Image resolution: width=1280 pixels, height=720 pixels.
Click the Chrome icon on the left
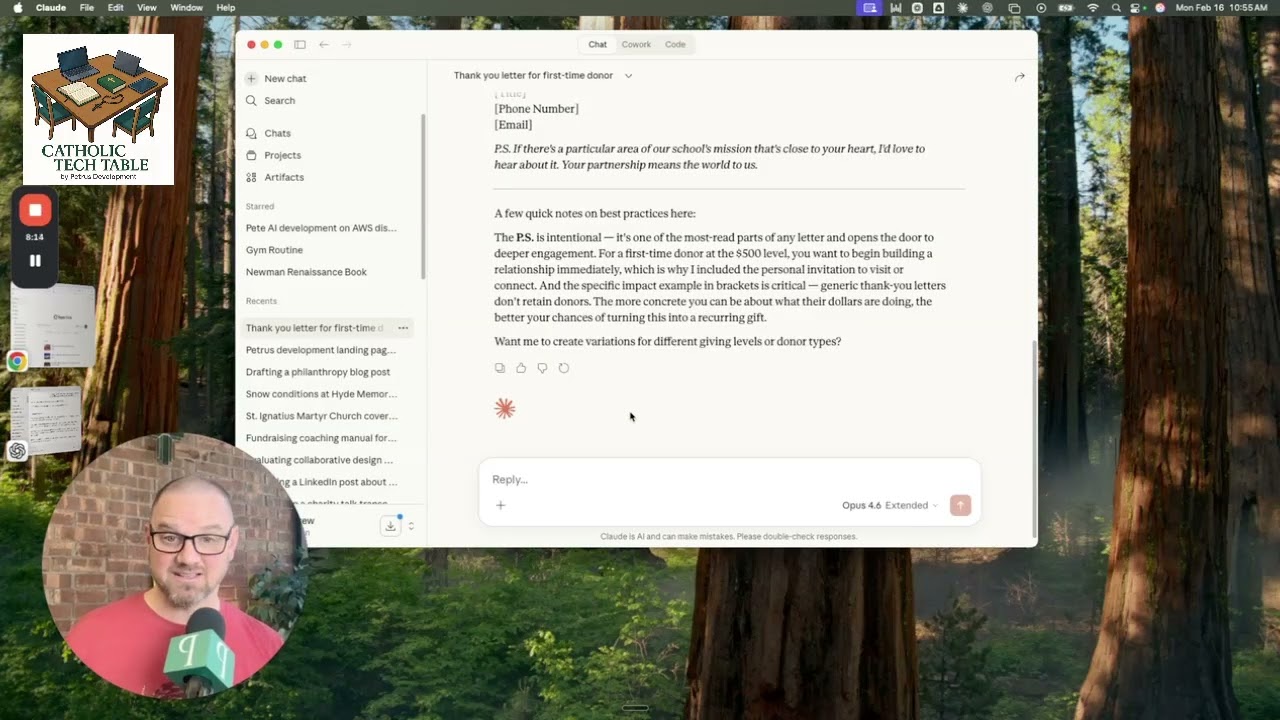pyautogui.click(x=17, y=362)
